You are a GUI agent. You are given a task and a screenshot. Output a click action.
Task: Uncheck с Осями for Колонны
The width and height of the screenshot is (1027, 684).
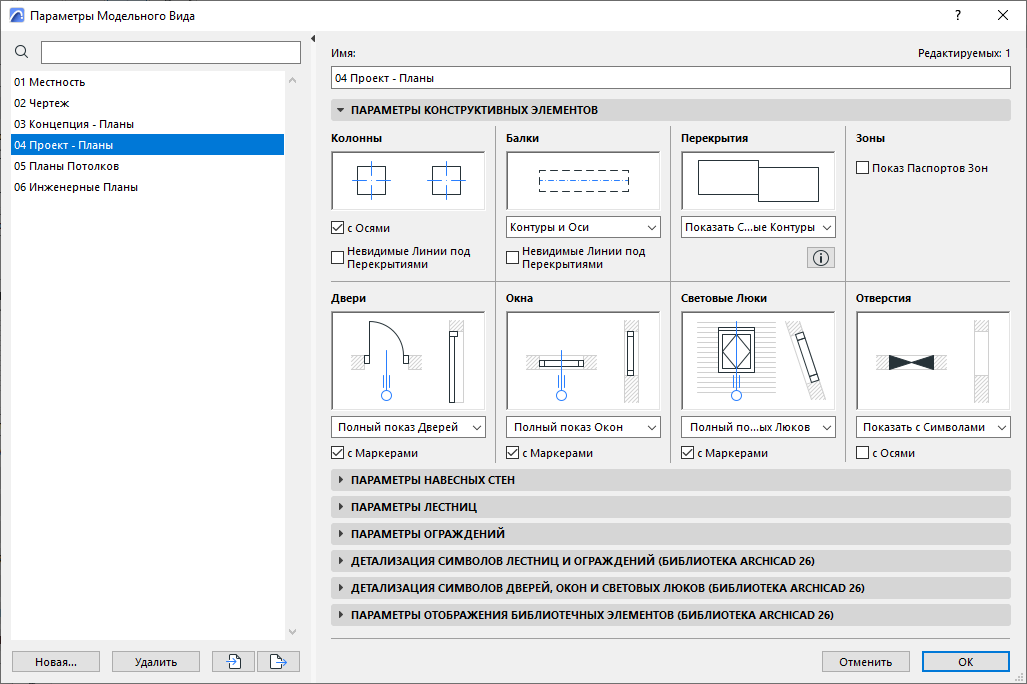pyautogui.click(x=338, y=227)
